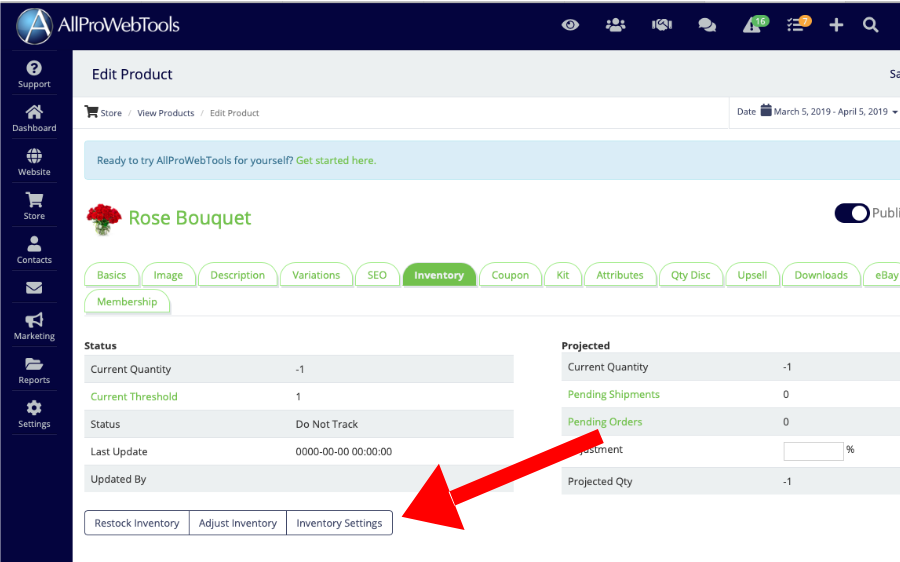Click the search magnifier icon

click(x=870, y=25)
